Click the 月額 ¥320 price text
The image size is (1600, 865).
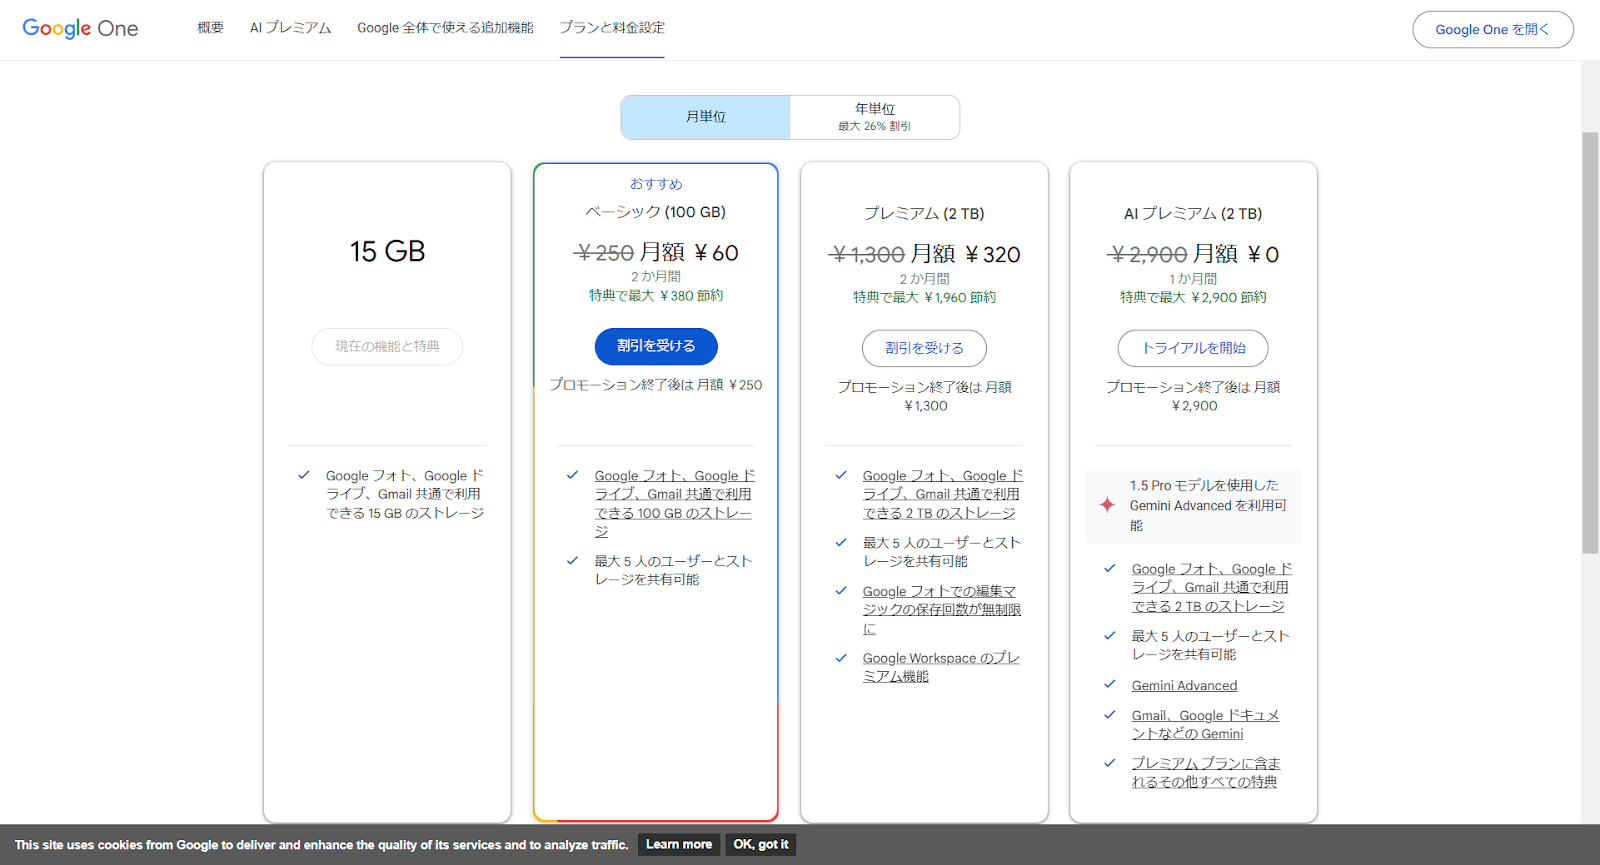coord(965,255)
